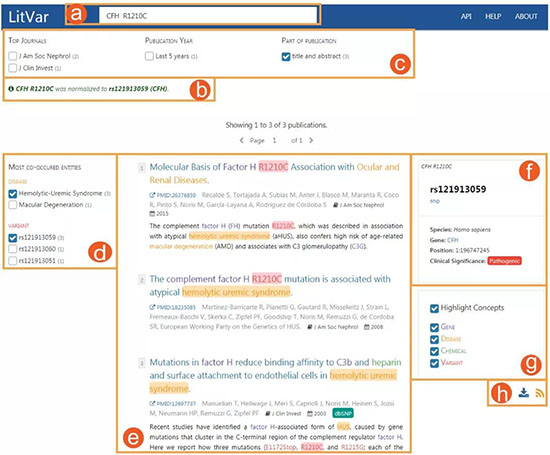
Task: Open external link icon for PMID 18235085
Action: point(152,307)
